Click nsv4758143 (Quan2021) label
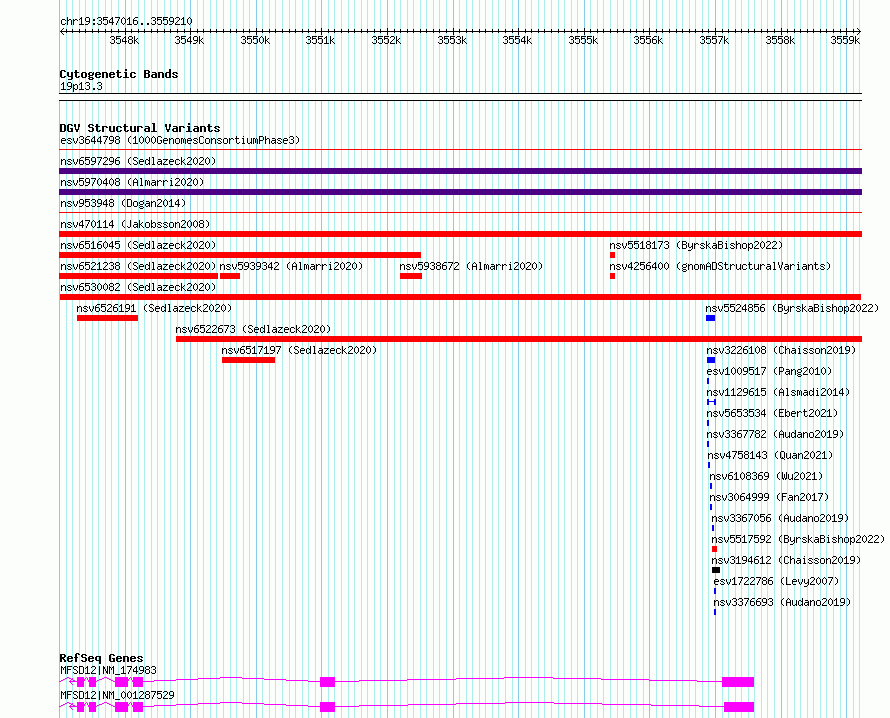 point(770,455)
